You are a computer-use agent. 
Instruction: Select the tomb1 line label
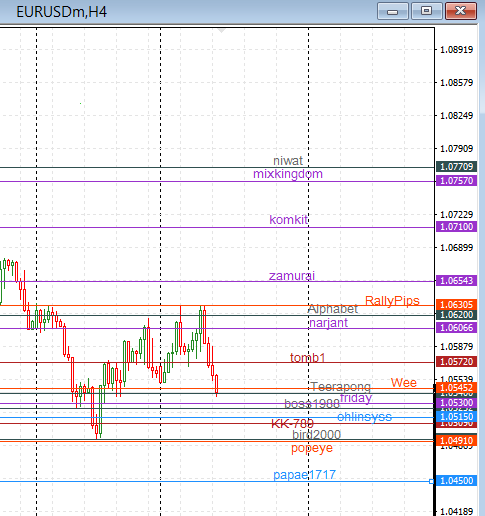tap(307, 358)
